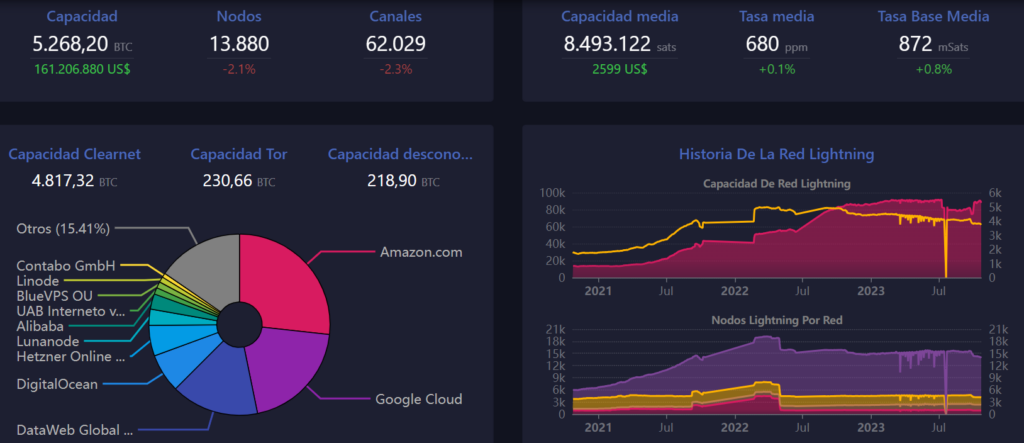The height and width of the screenshot is (443, 1024).
Task: Open the Historia De La Red Lightning link
Action: [x=776, y=154]
